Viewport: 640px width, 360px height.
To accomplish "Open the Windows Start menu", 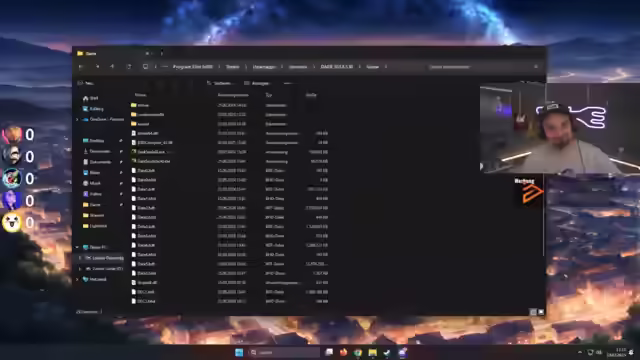I will pyautogui.click(x=239, y=352).
